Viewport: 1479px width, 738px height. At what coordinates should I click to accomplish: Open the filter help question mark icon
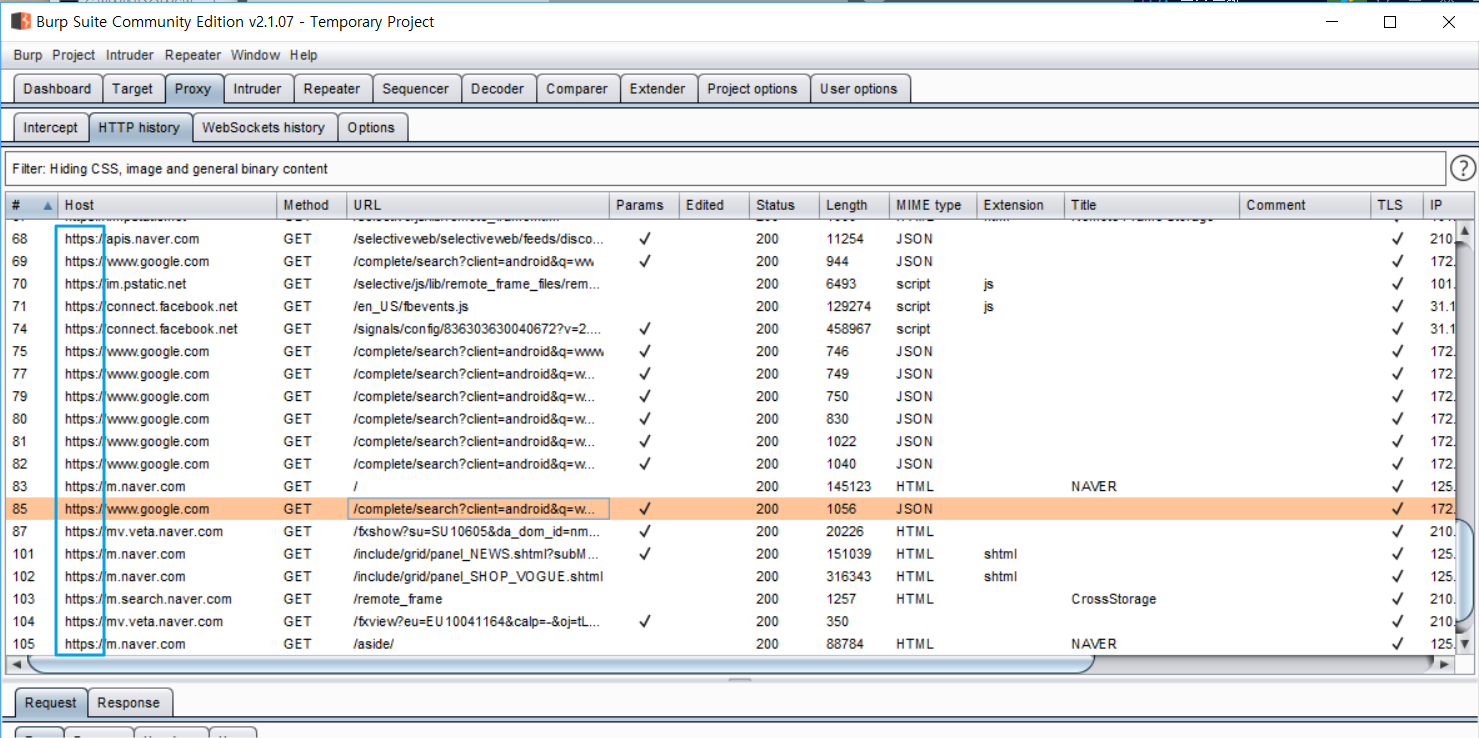1462,168
